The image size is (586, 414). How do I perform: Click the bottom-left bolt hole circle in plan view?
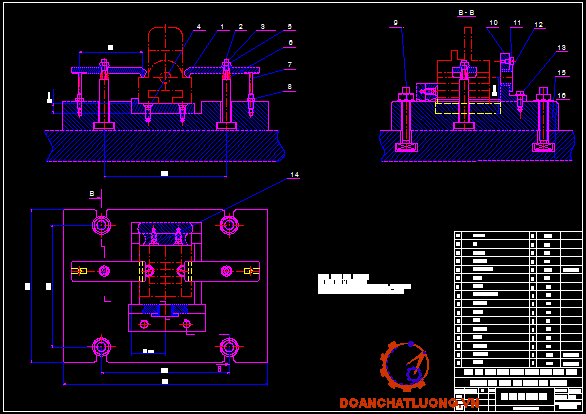pyautogui.click(x=101, y=347)
